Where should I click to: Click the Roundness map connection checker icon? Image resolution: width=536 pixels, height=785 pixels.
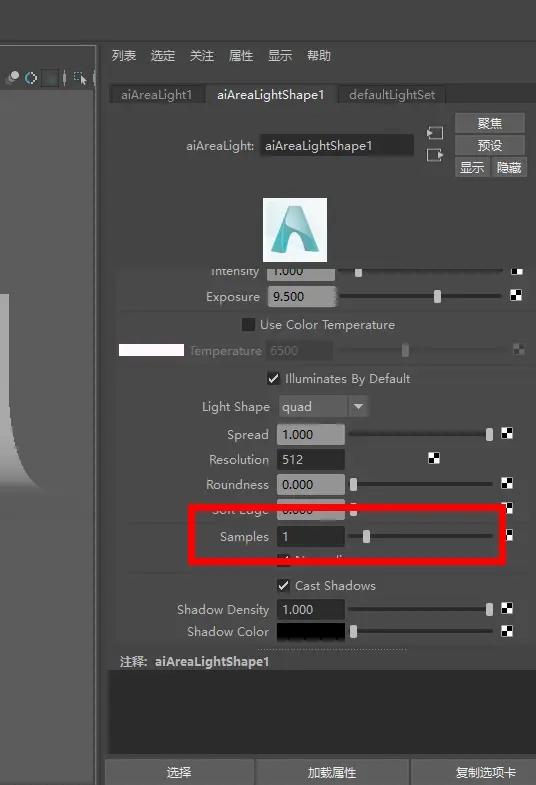click(x=507, y=483)
